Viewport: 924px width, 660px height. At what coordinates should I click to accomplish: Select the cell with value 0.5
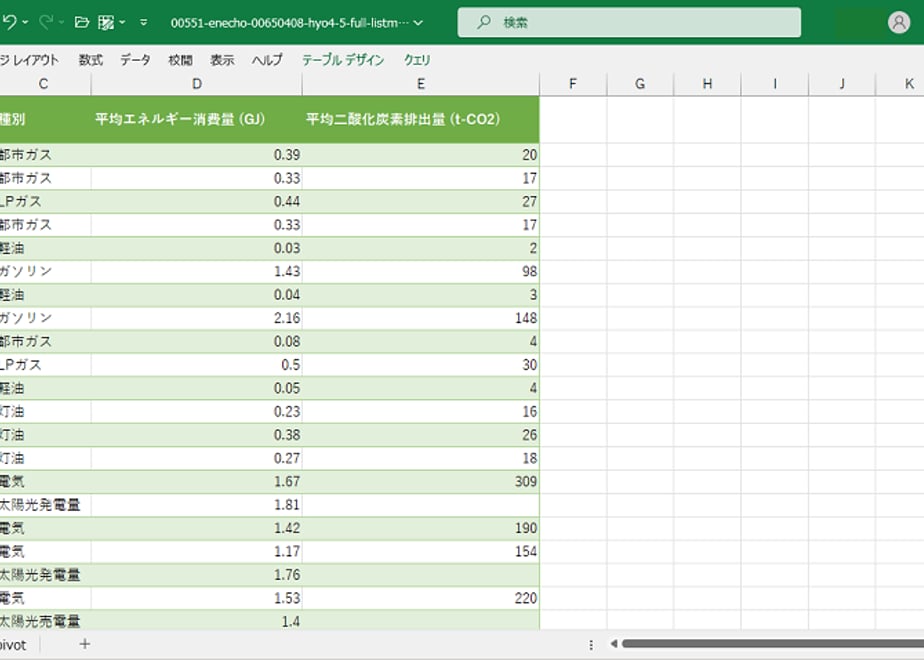(197, 365)
